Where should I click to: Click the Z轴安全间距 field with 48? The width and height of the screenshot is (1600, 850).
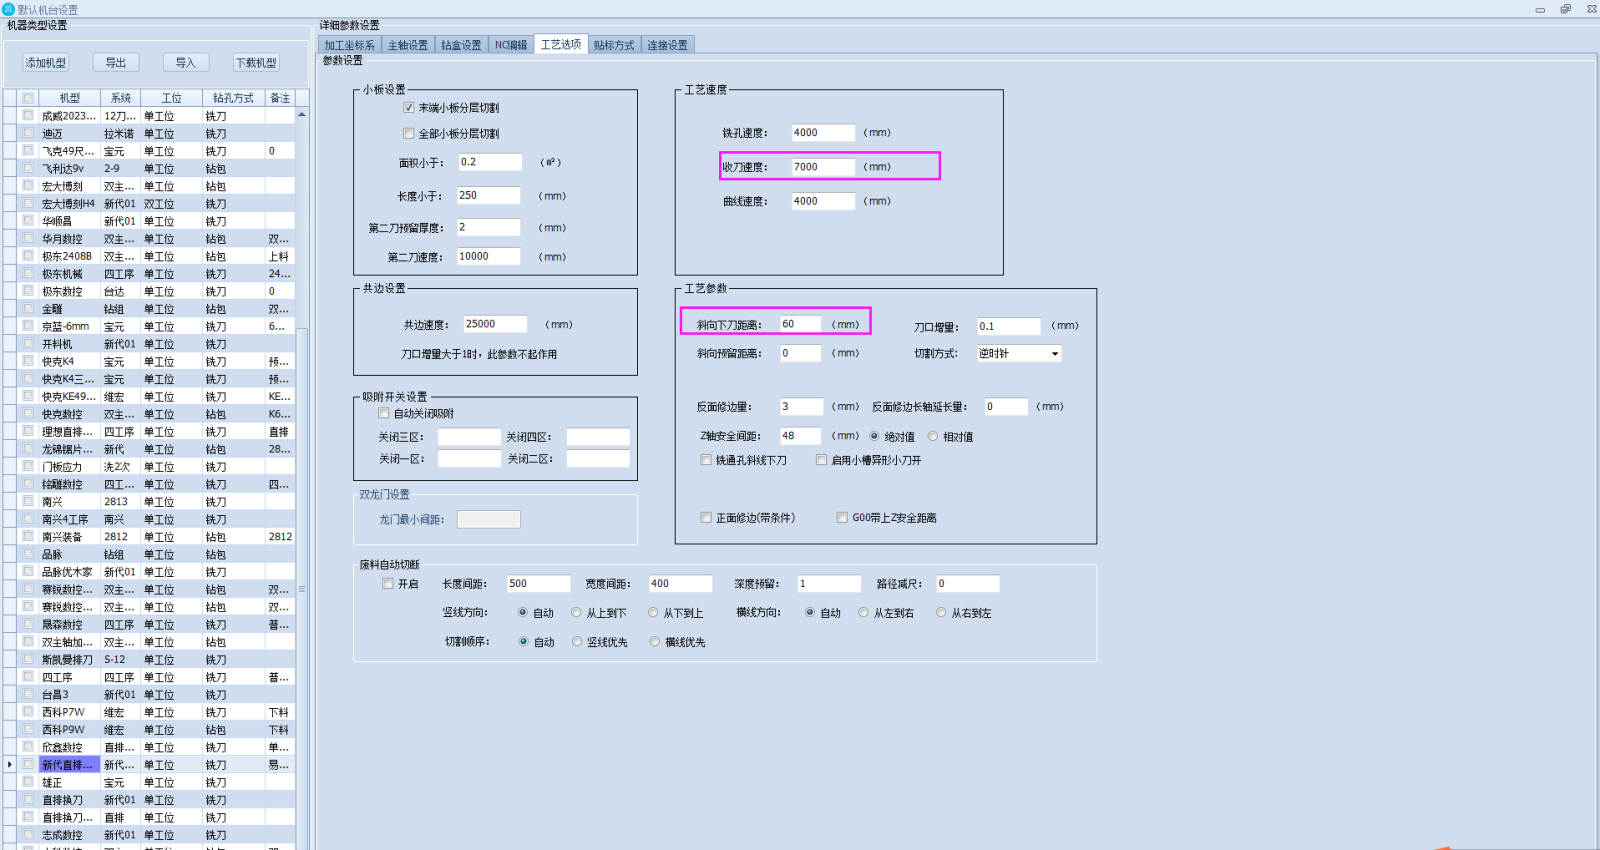click(801, 436)
